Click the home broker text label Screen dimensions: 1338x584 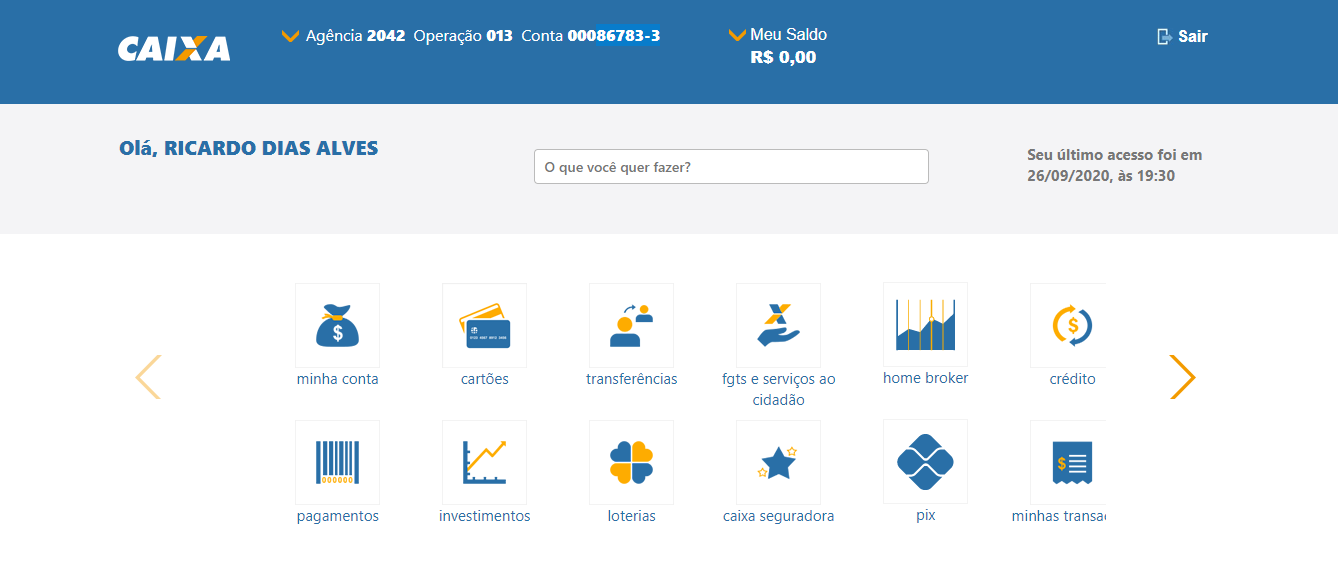(x=925, y=378)
